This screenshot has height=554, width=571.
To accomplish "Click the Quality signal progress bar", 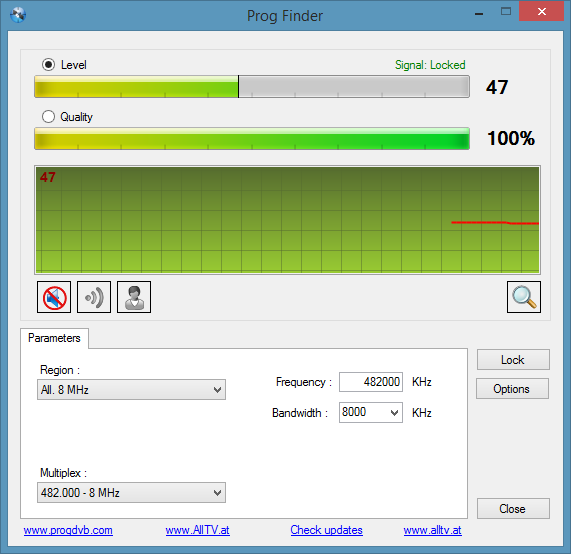I will (x=252, y=138).
